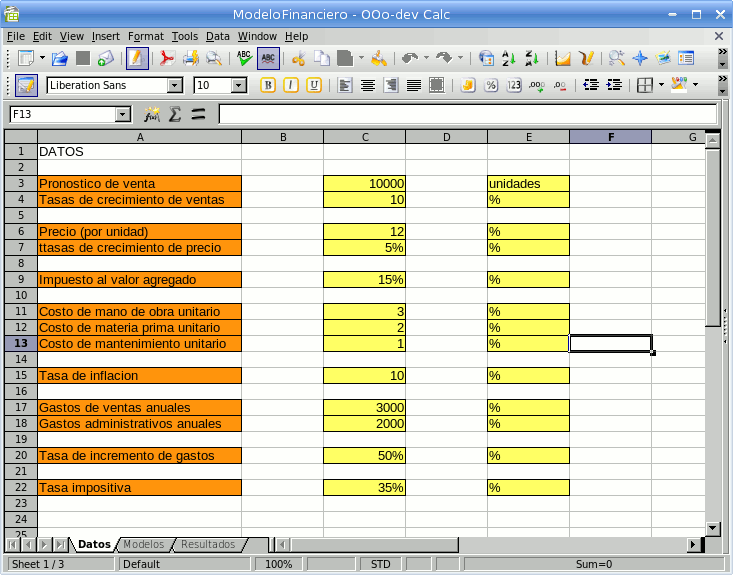This screenshot has width=733, height=575.
Task: Open the Gallery
Action: [663, 58]
